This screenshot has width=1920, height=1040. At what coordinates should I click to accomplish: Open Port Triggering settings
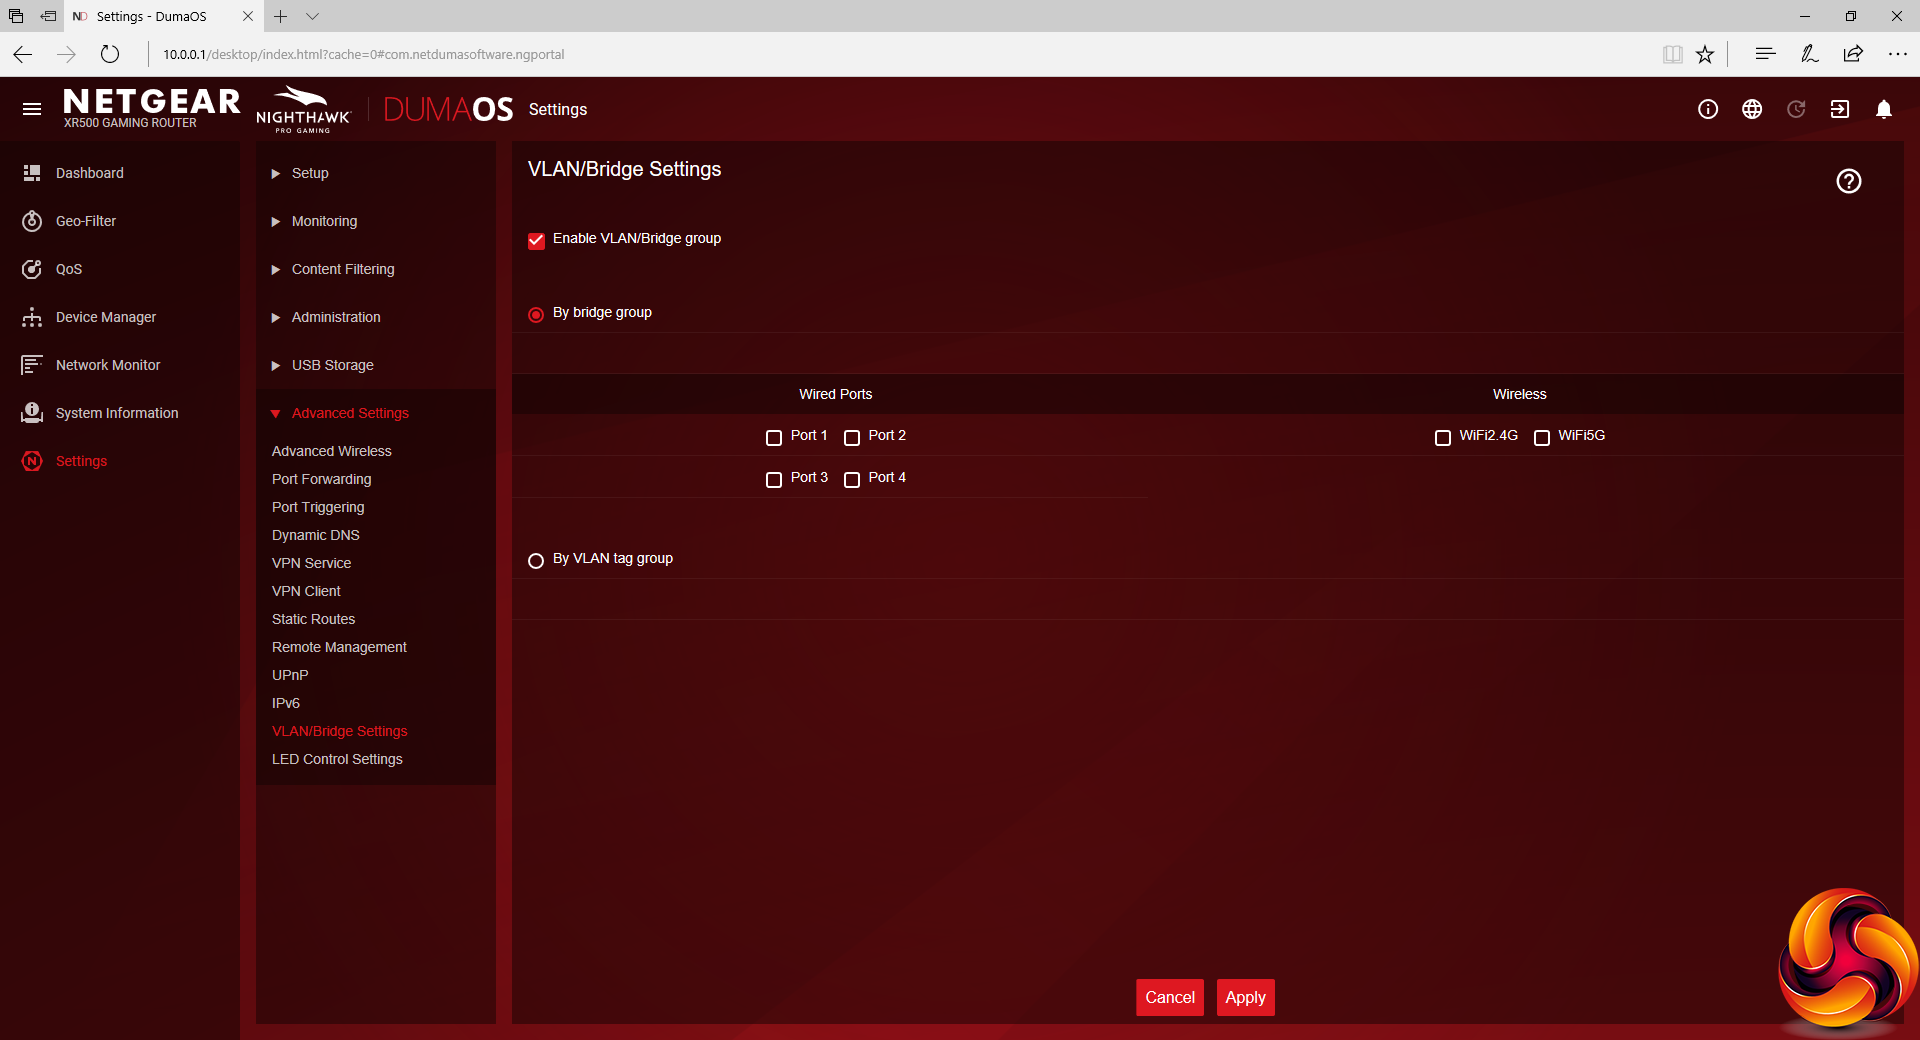coord(318,507)
